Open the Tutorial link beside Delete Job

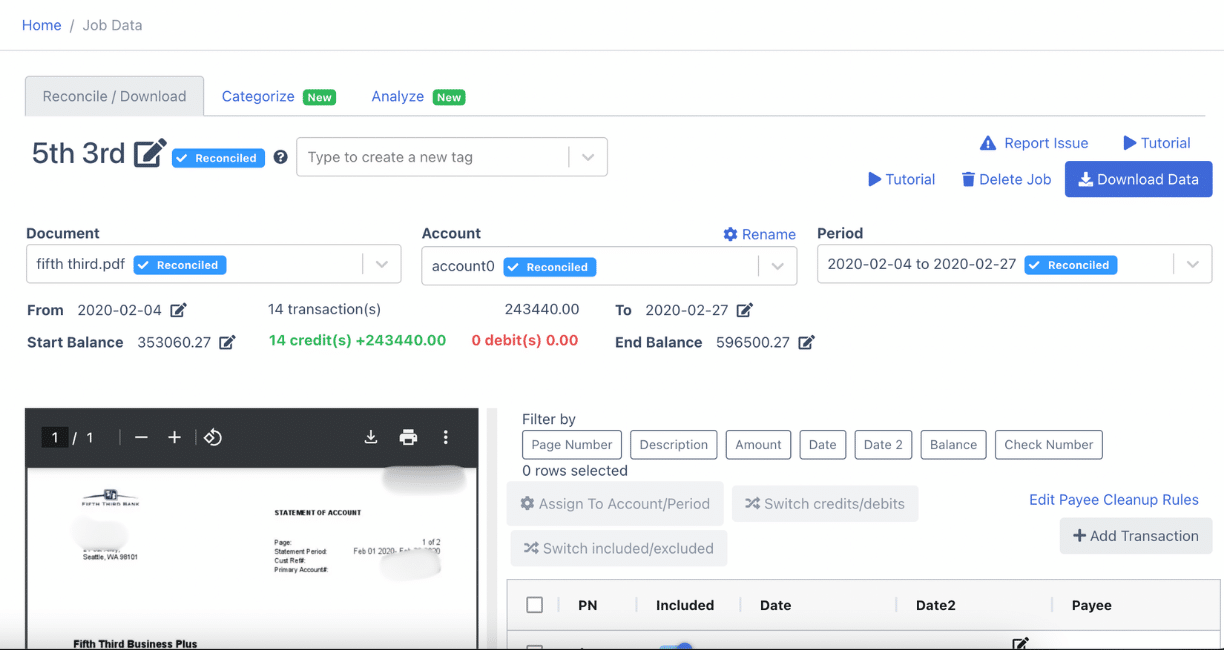(x=901, y=180)
